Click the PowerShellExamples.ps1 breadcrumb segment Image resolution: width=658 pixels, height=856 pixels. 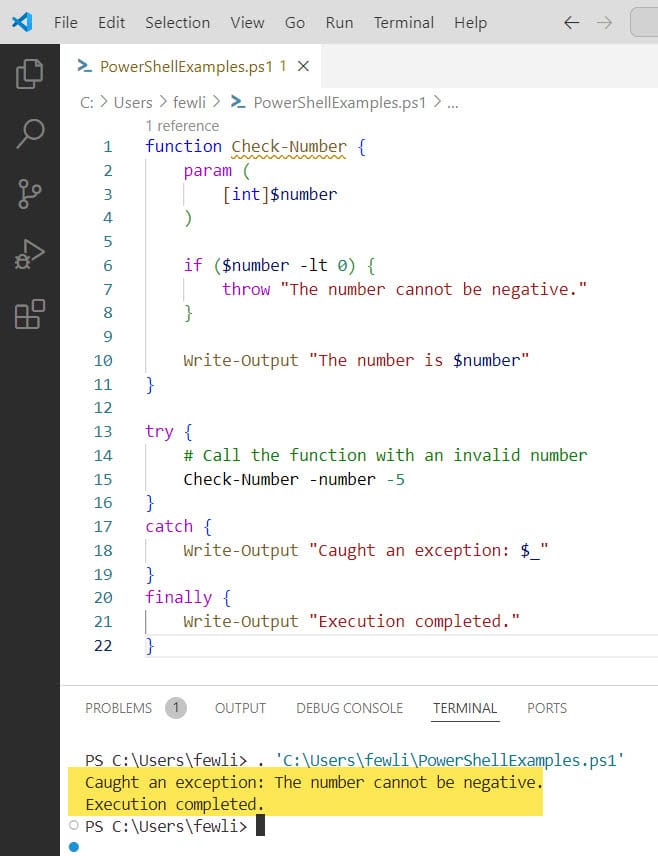[x=340, y=103]
